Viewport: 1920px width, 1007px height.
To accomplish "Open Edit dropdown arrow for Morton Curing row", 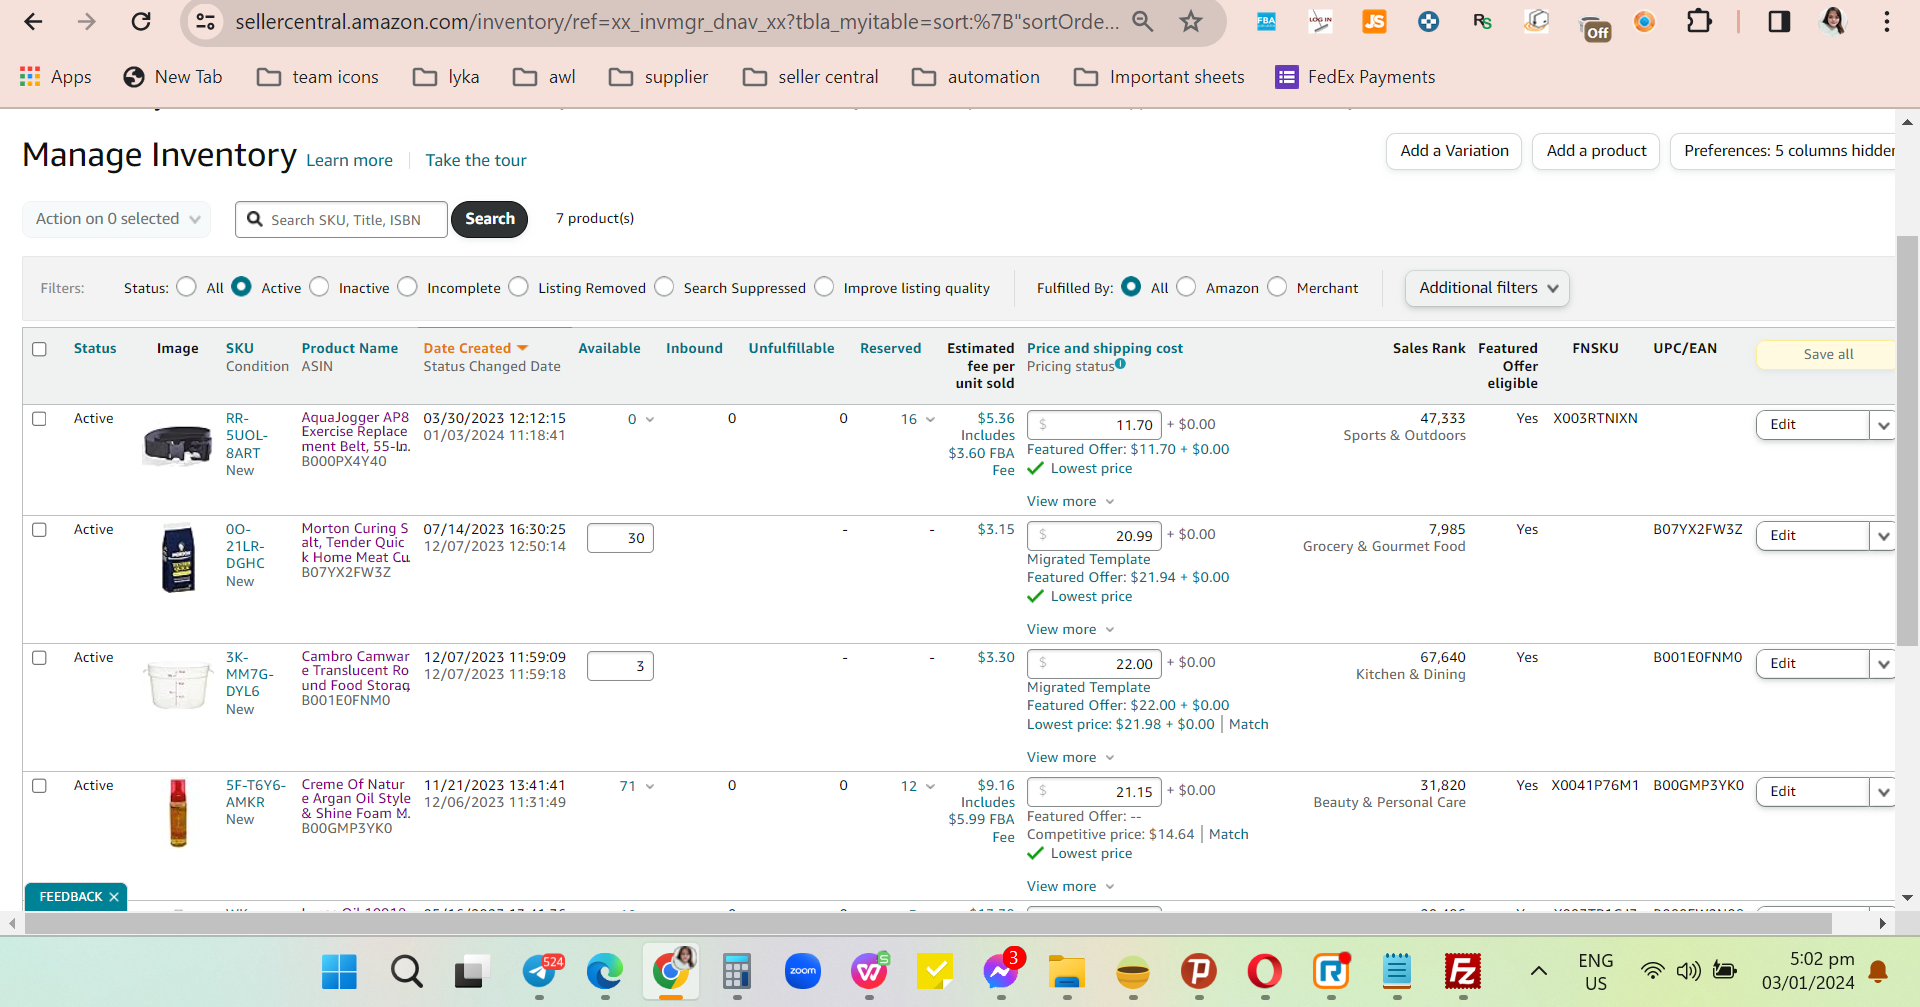I will 1883,536.
